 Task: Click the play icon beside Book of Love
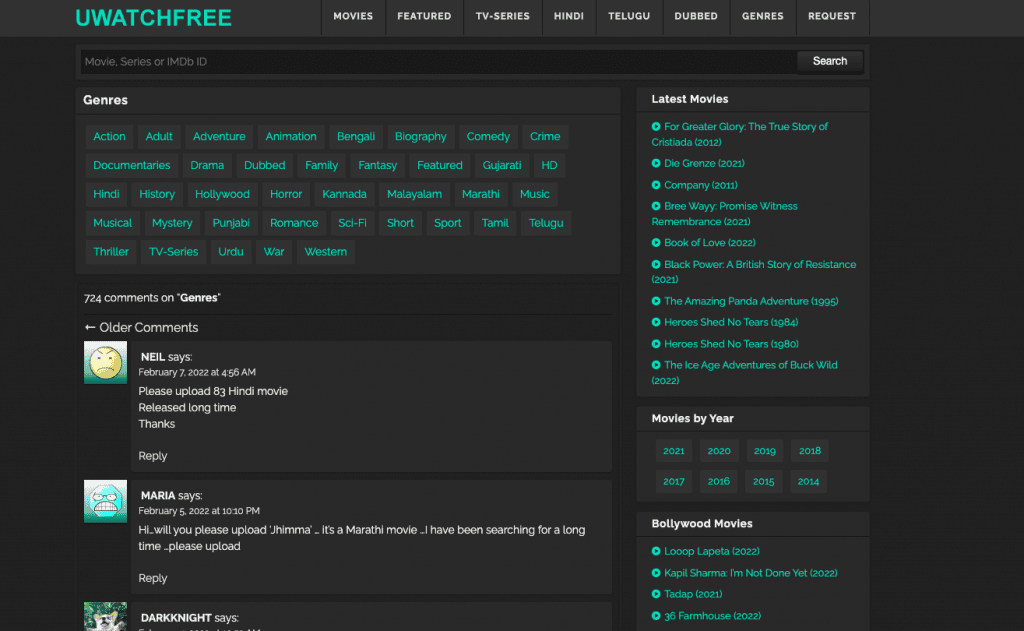pyautogui.click(x=656, y=243)
